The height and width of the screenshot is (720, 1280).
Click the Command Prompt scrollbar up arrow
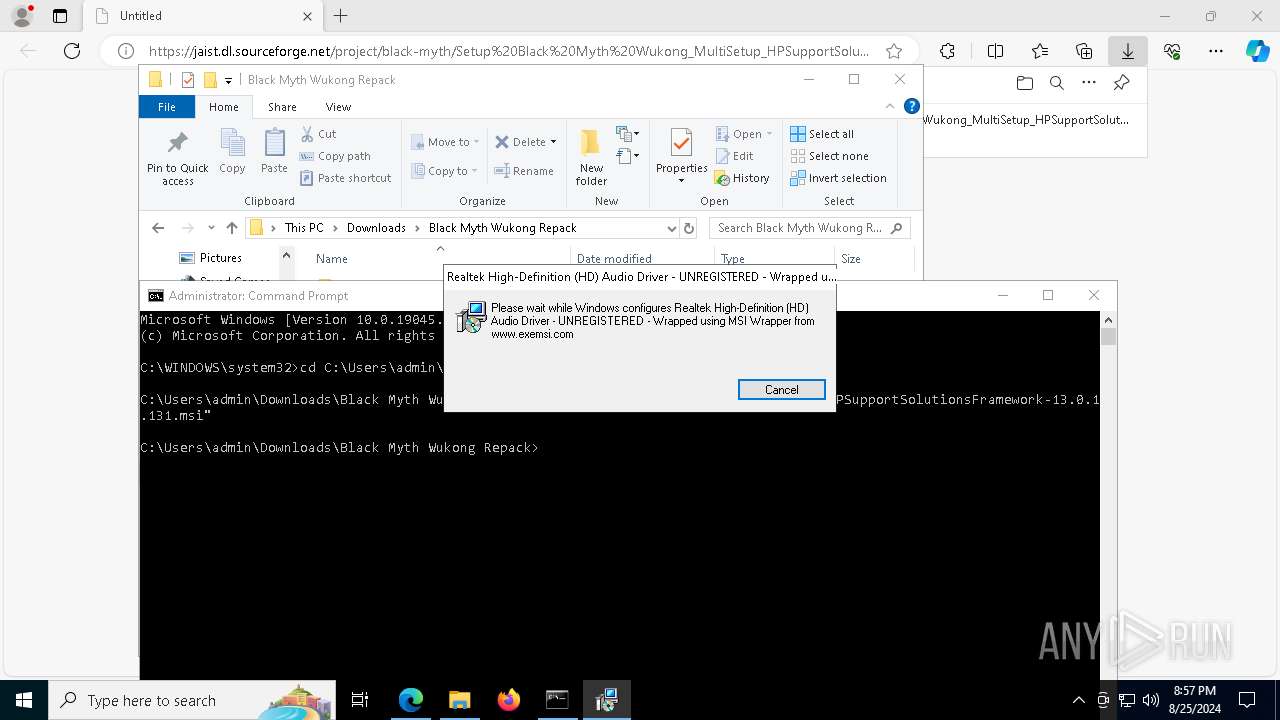(1108, 320)
